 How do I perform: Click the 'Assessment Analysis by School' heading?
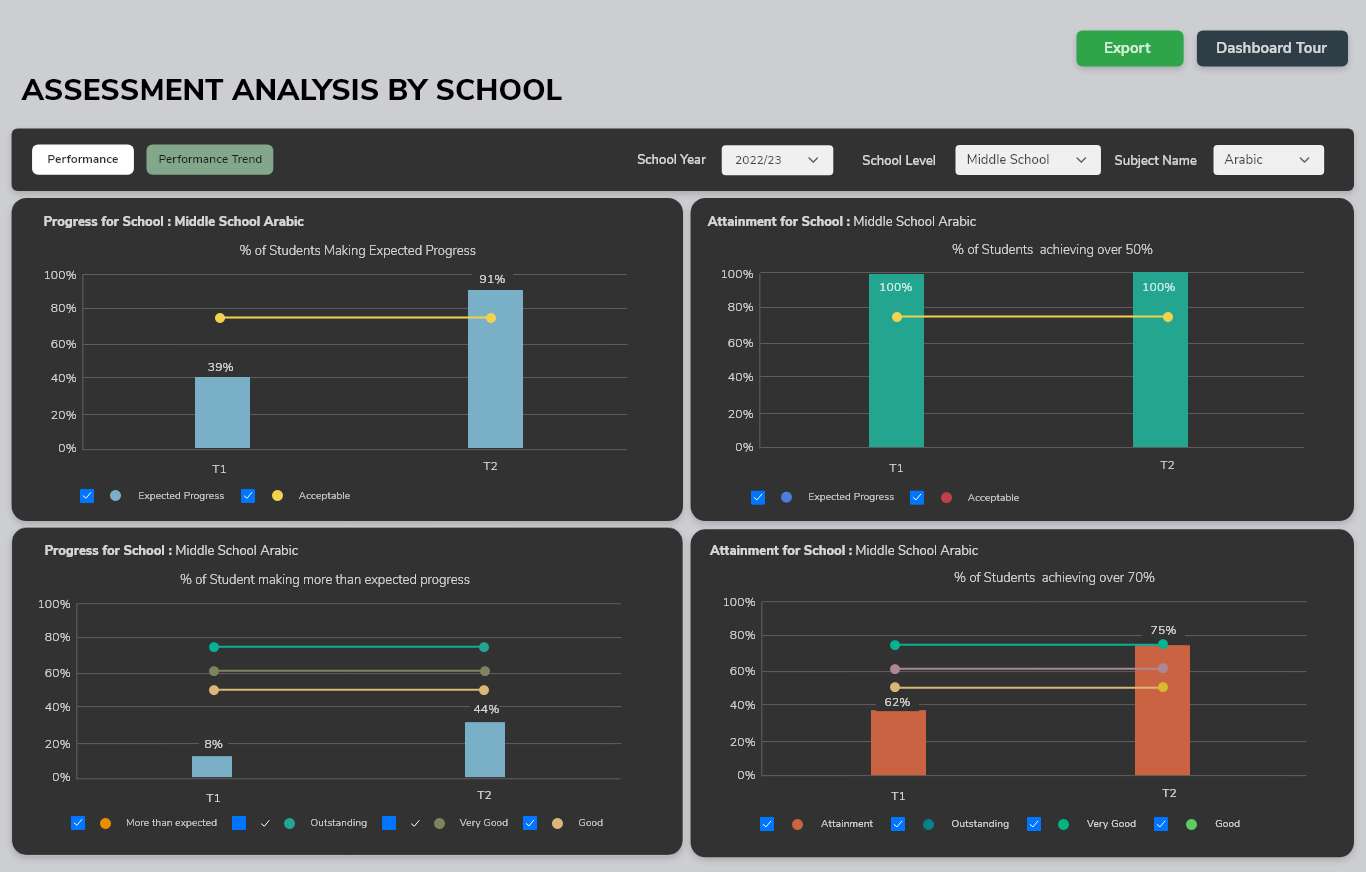tap(292, 90)
